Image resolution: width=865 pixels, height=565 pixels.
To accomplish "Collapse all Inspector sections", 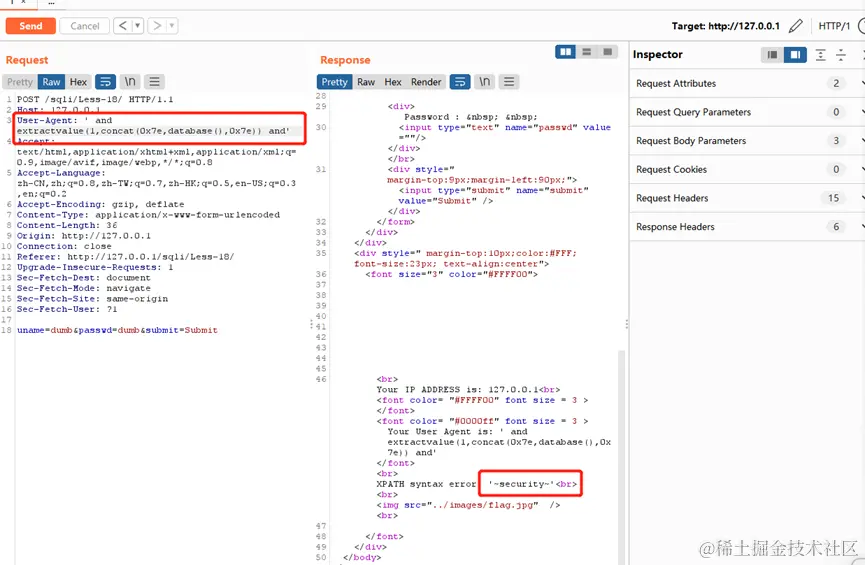I will pyautogui.click(x=841, y=55).
